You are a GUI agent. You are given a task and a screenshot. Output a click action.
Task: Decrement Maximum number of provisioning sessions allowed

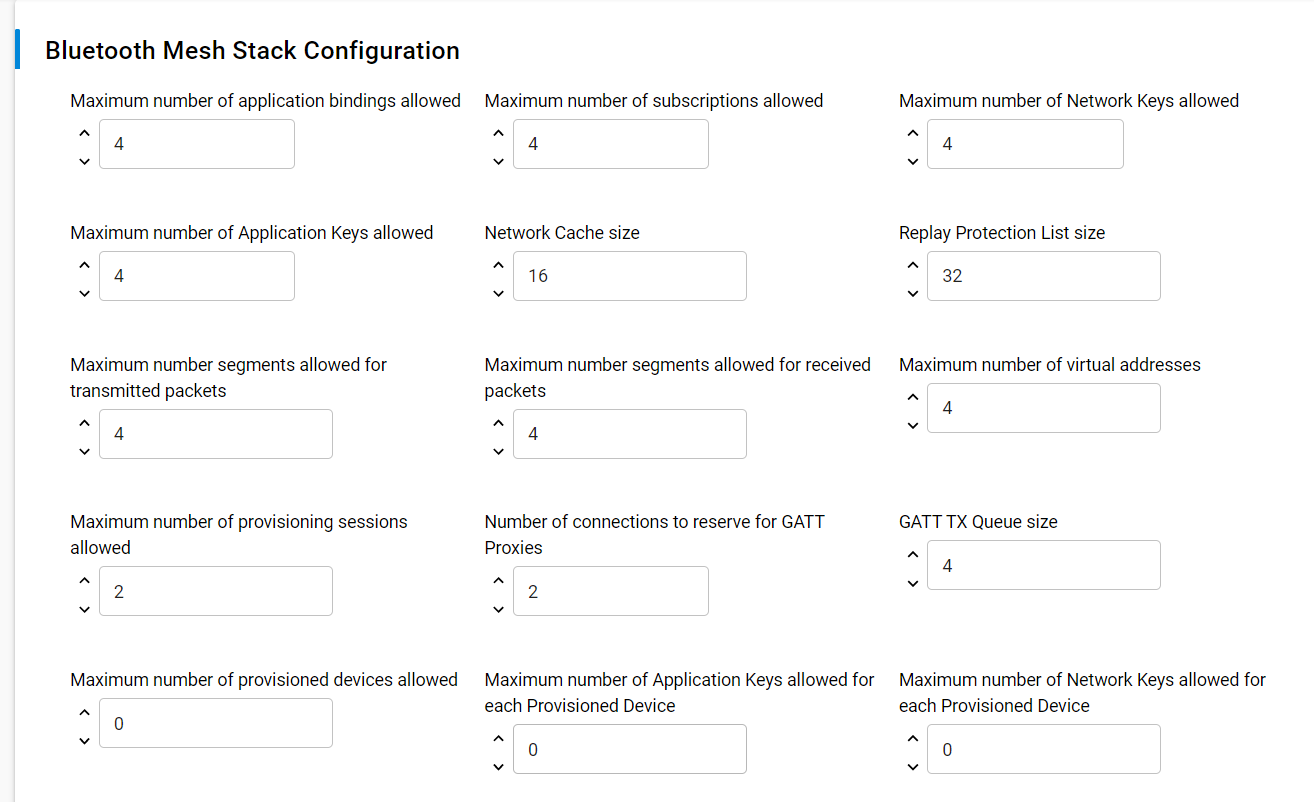click(x=84, y=609)
